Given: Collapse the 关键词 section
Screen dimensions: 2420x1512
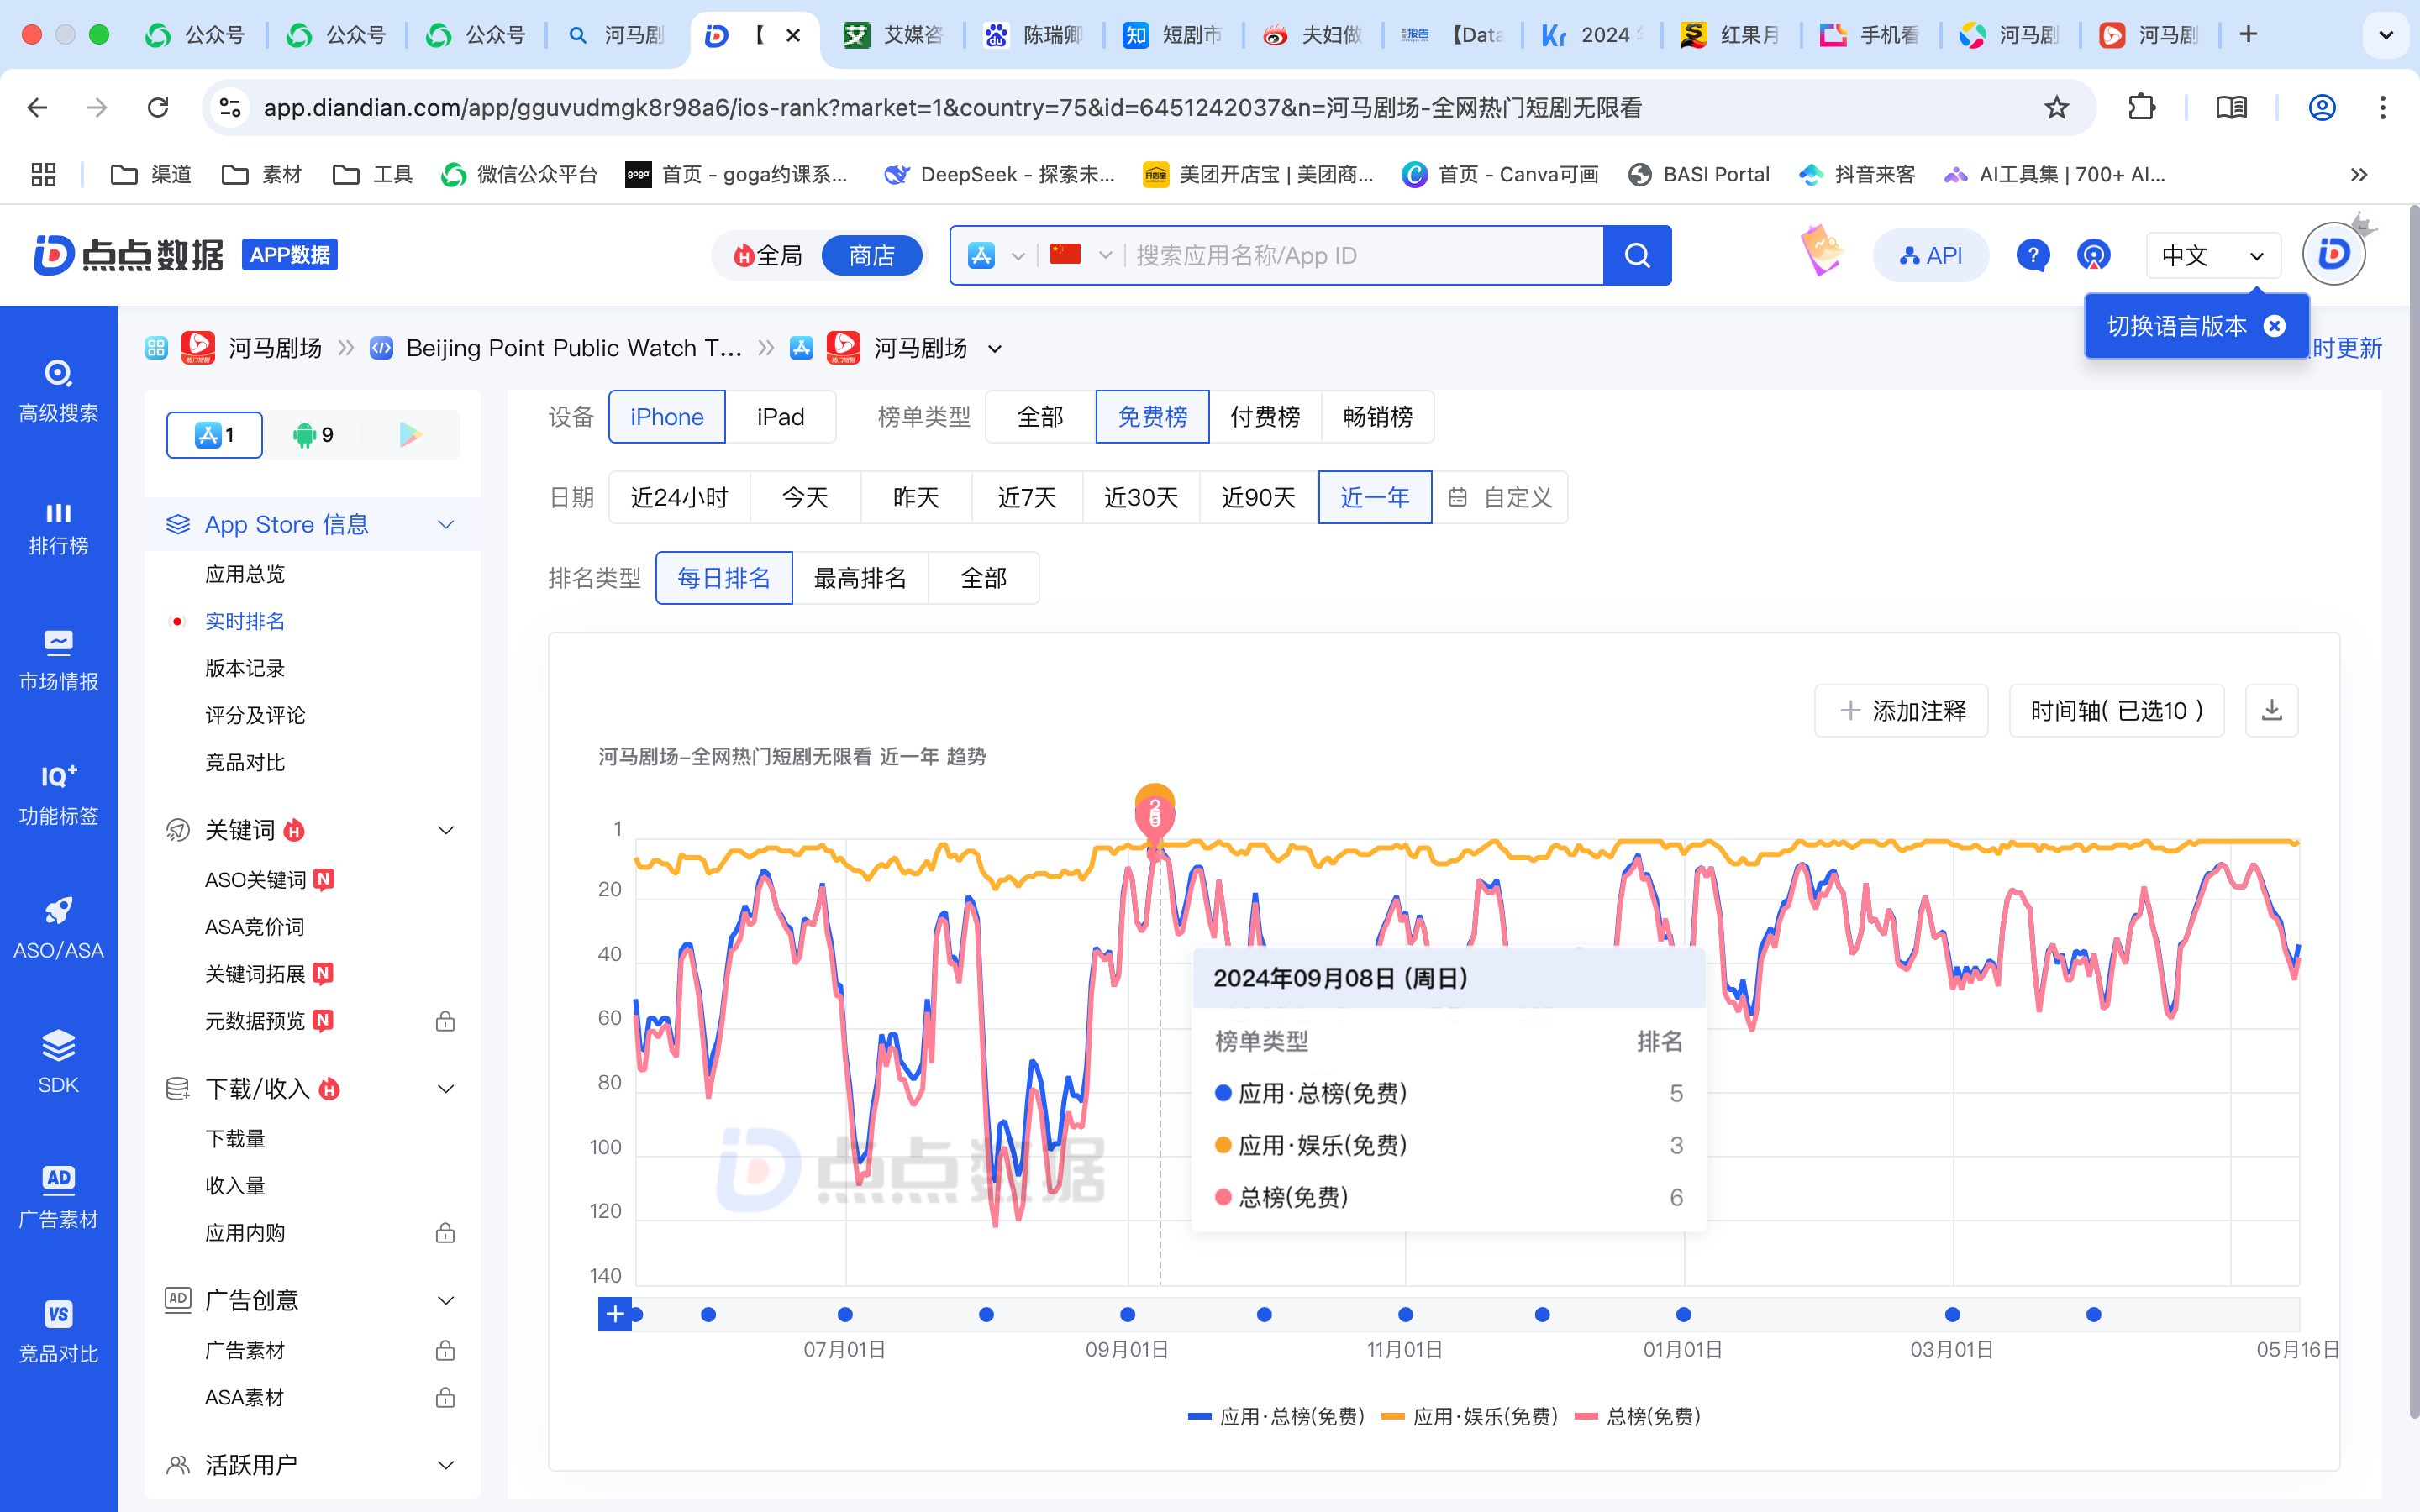Looking at the screenshot, I should pyautogui.click(x=446, y=830).
